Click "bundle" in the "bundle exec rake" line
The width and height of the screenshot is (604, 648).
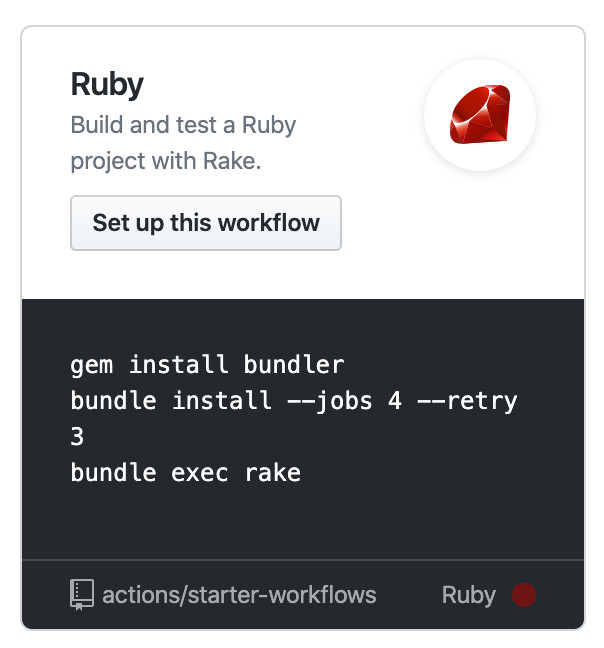coord(113,472)
